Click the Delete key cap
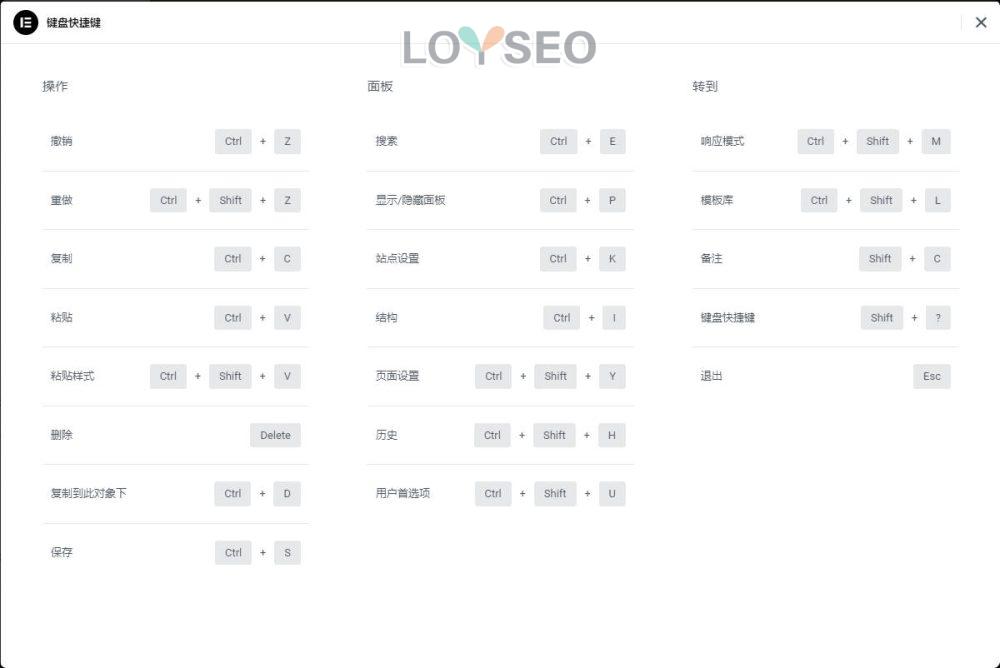 pyautogui.click(x=276, y=435)
